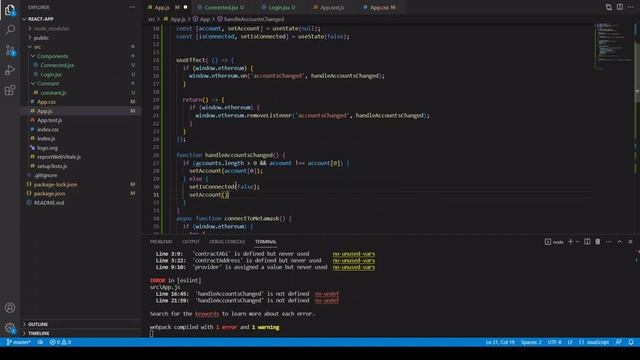Click first no-unused-vars link in terminal
640x360 pixels.
point(353,253)
